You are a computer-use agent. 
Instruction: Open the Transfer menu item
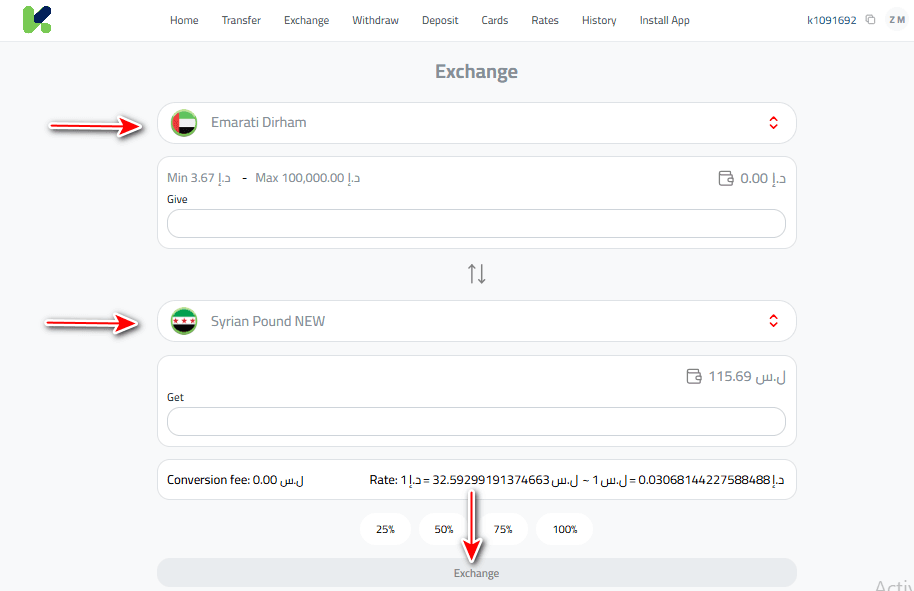(x=241, y=20)
